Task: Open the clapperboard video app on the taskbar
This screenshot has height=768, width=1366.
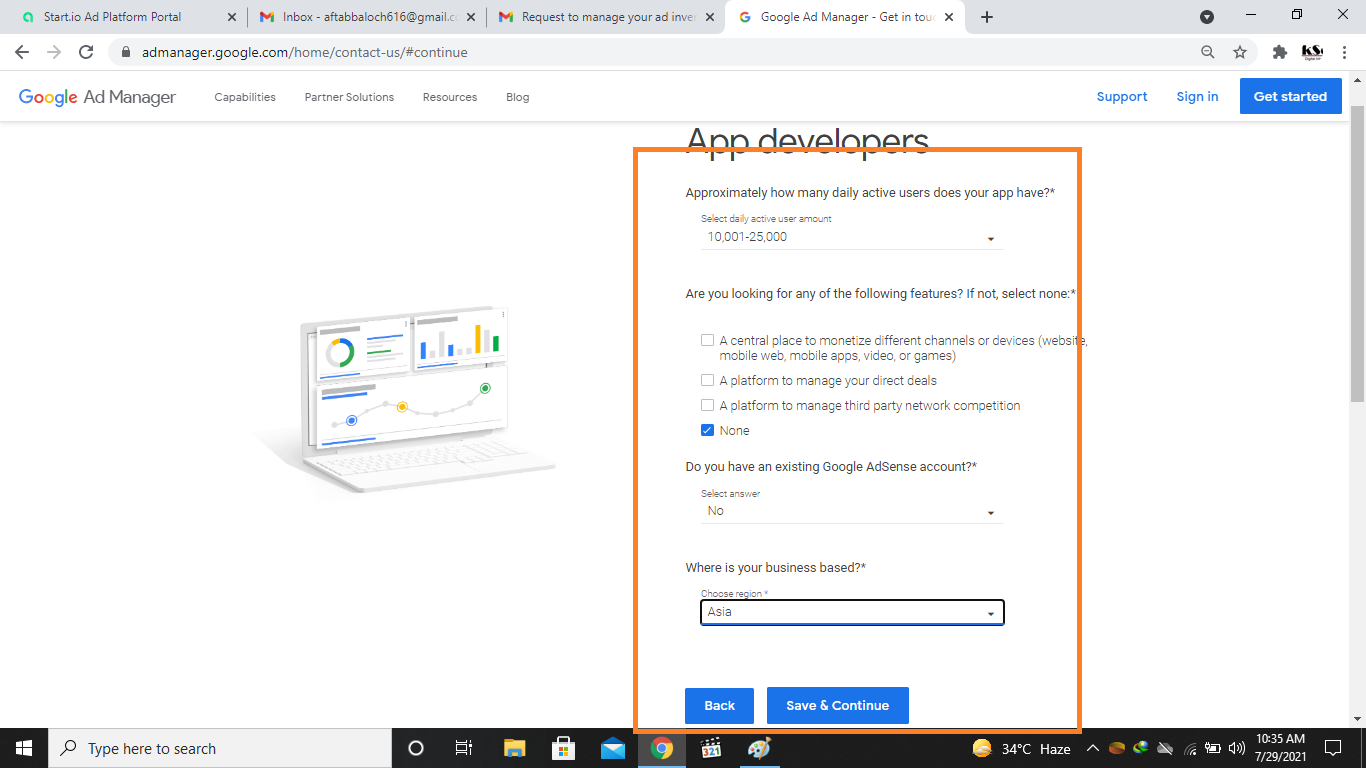Action: pos(711,748)
